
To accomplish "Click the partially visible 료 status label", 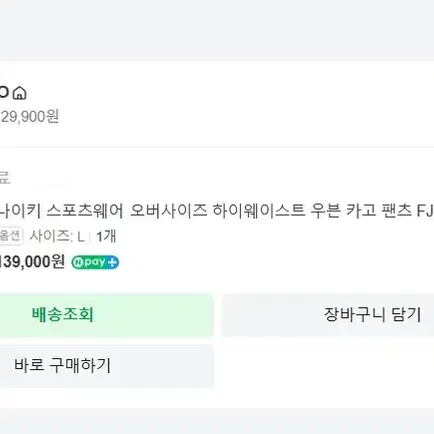I will click(5, 178).
